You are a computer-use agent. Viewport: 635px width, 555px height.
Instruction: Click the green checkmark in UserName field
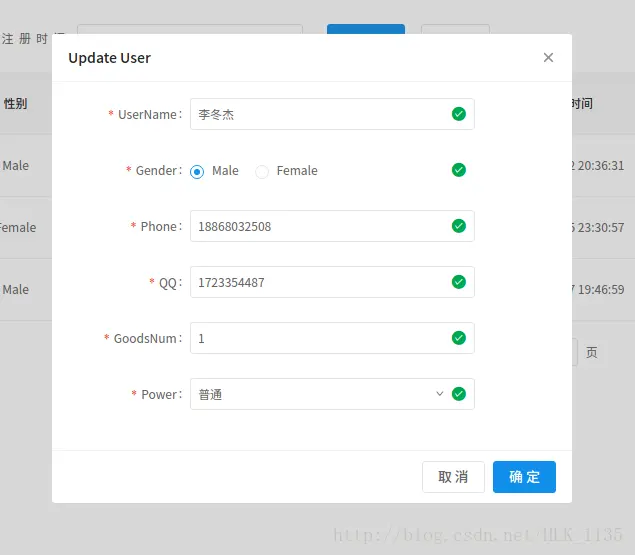click(459, 114)
